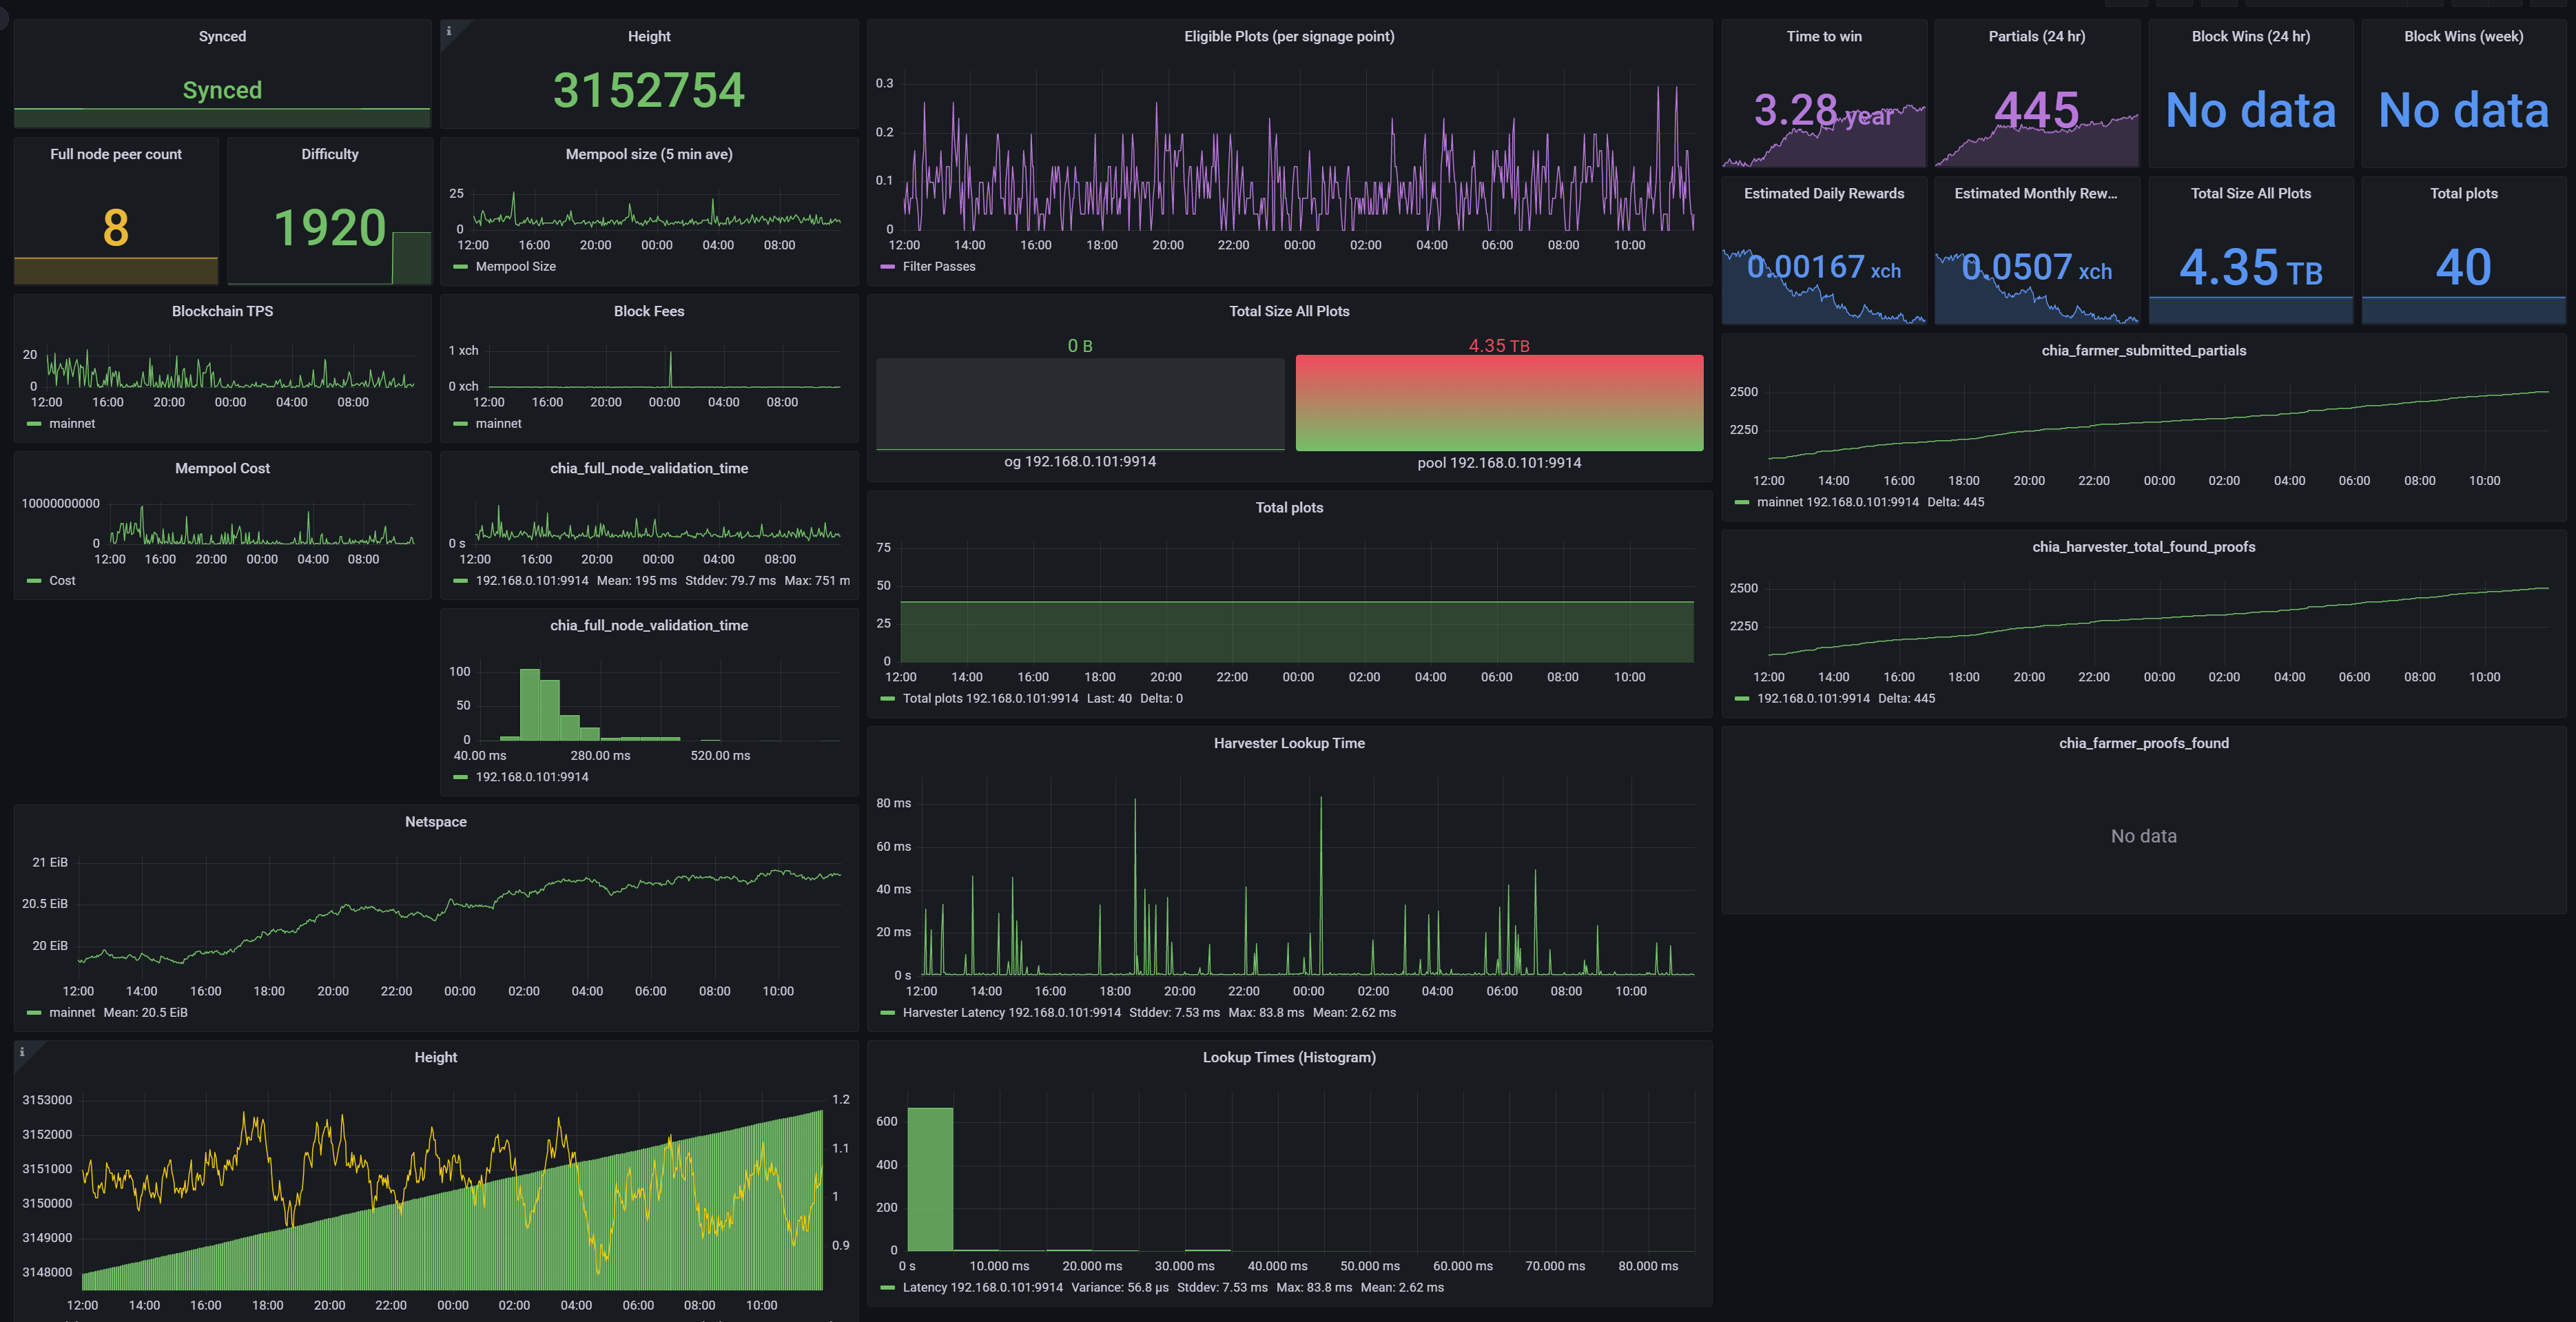Open the Netspace panel title menu
The image size is (2576, 1322).
(x=435, y=822)
